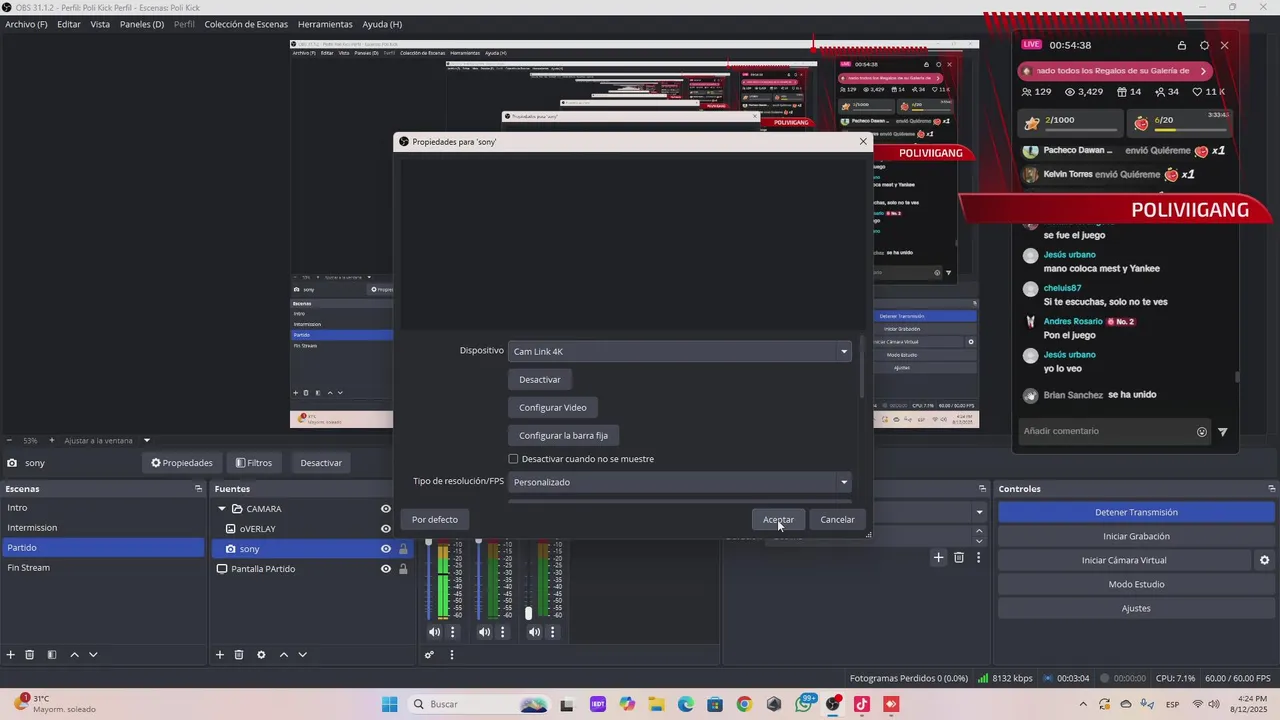Enable Desactivar cuando no se muestre checkbox
Viewport: 1280px width, 720px height.
pyautogui.click(x=514, y=459)
